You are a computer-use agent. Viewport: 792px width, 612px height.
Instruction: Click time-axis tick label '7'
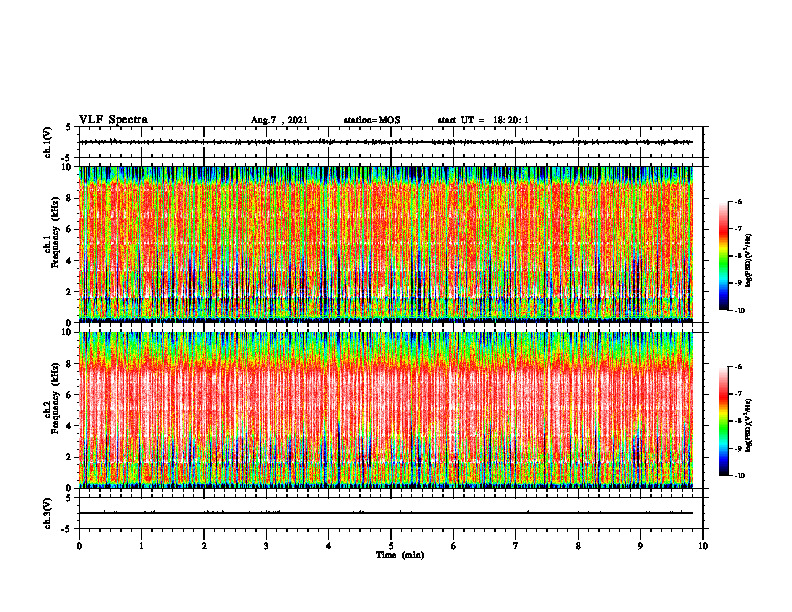coord(516,546)
